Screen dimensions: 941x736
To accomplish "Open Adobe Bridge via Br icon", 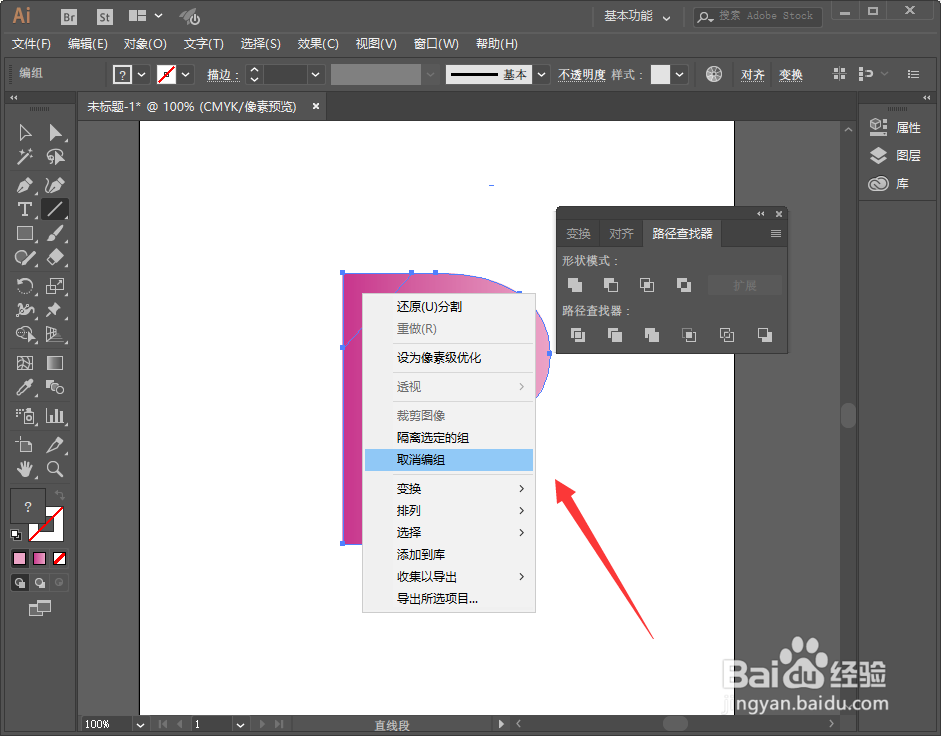I will coord(69,17).
